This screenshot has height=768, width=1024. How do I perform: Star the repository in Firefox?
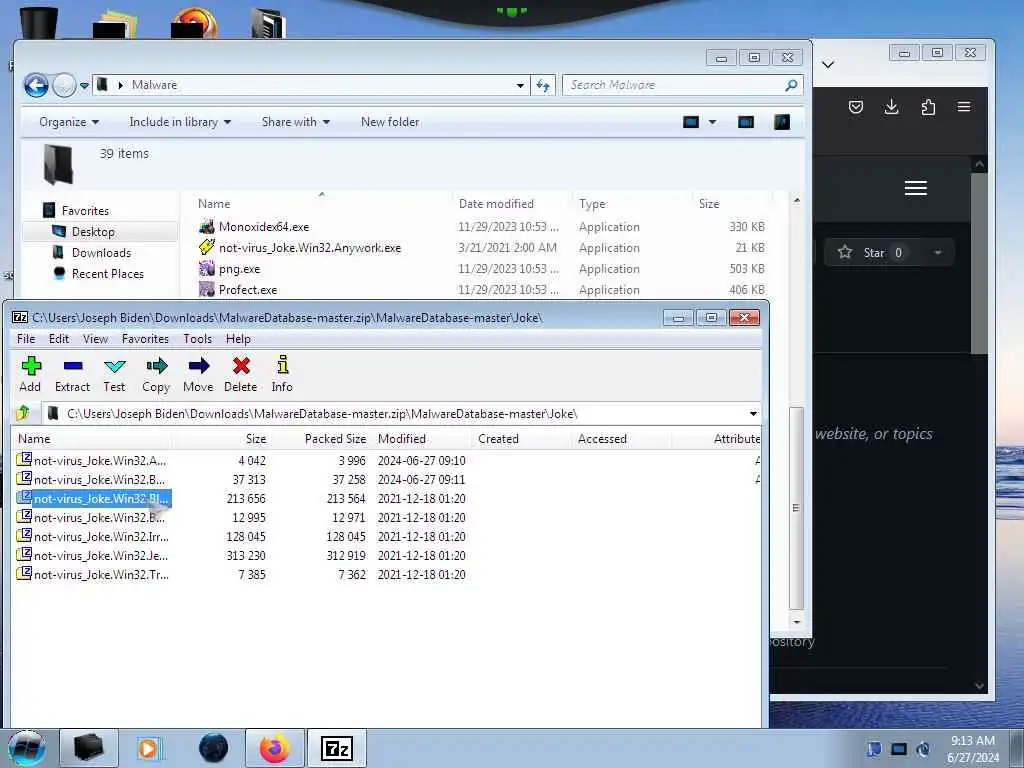coord(872,253)
